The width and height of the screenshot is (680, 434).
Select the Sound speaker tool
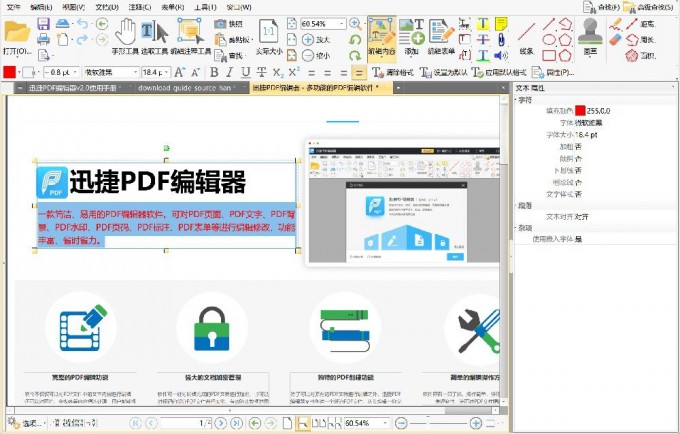tap(501, 55)
